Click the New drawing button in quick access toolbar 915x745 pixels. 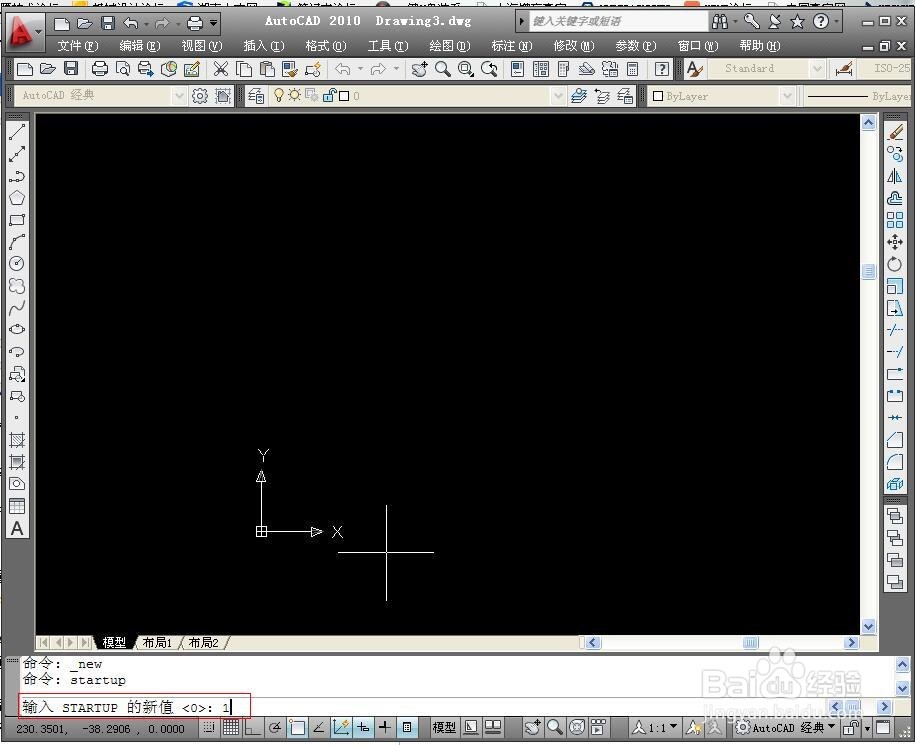pos(62,23)
